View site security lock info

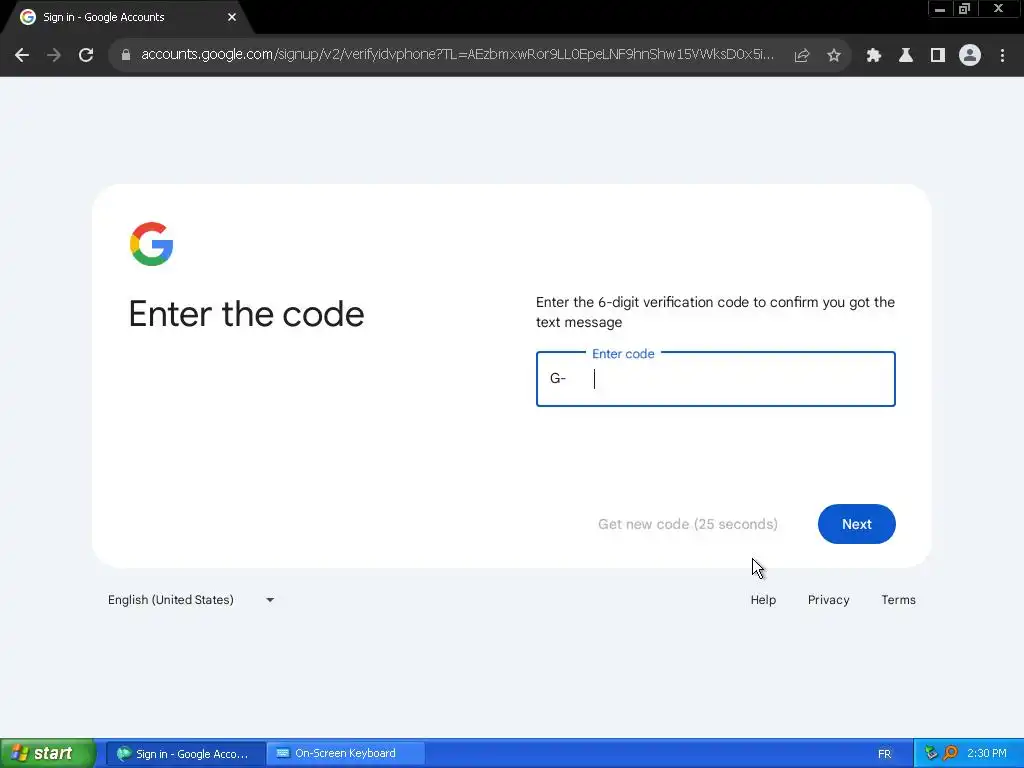click(x=126, y=55)
